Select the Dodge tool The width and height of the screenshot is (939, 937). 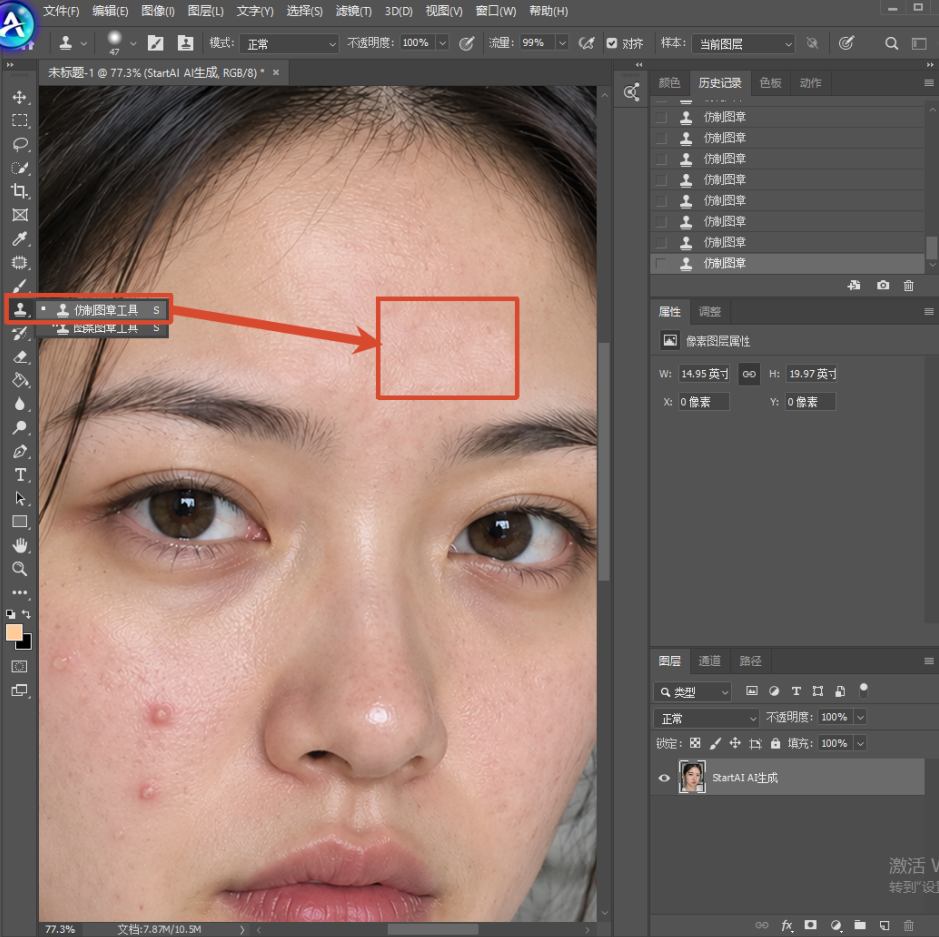point(20,427)
